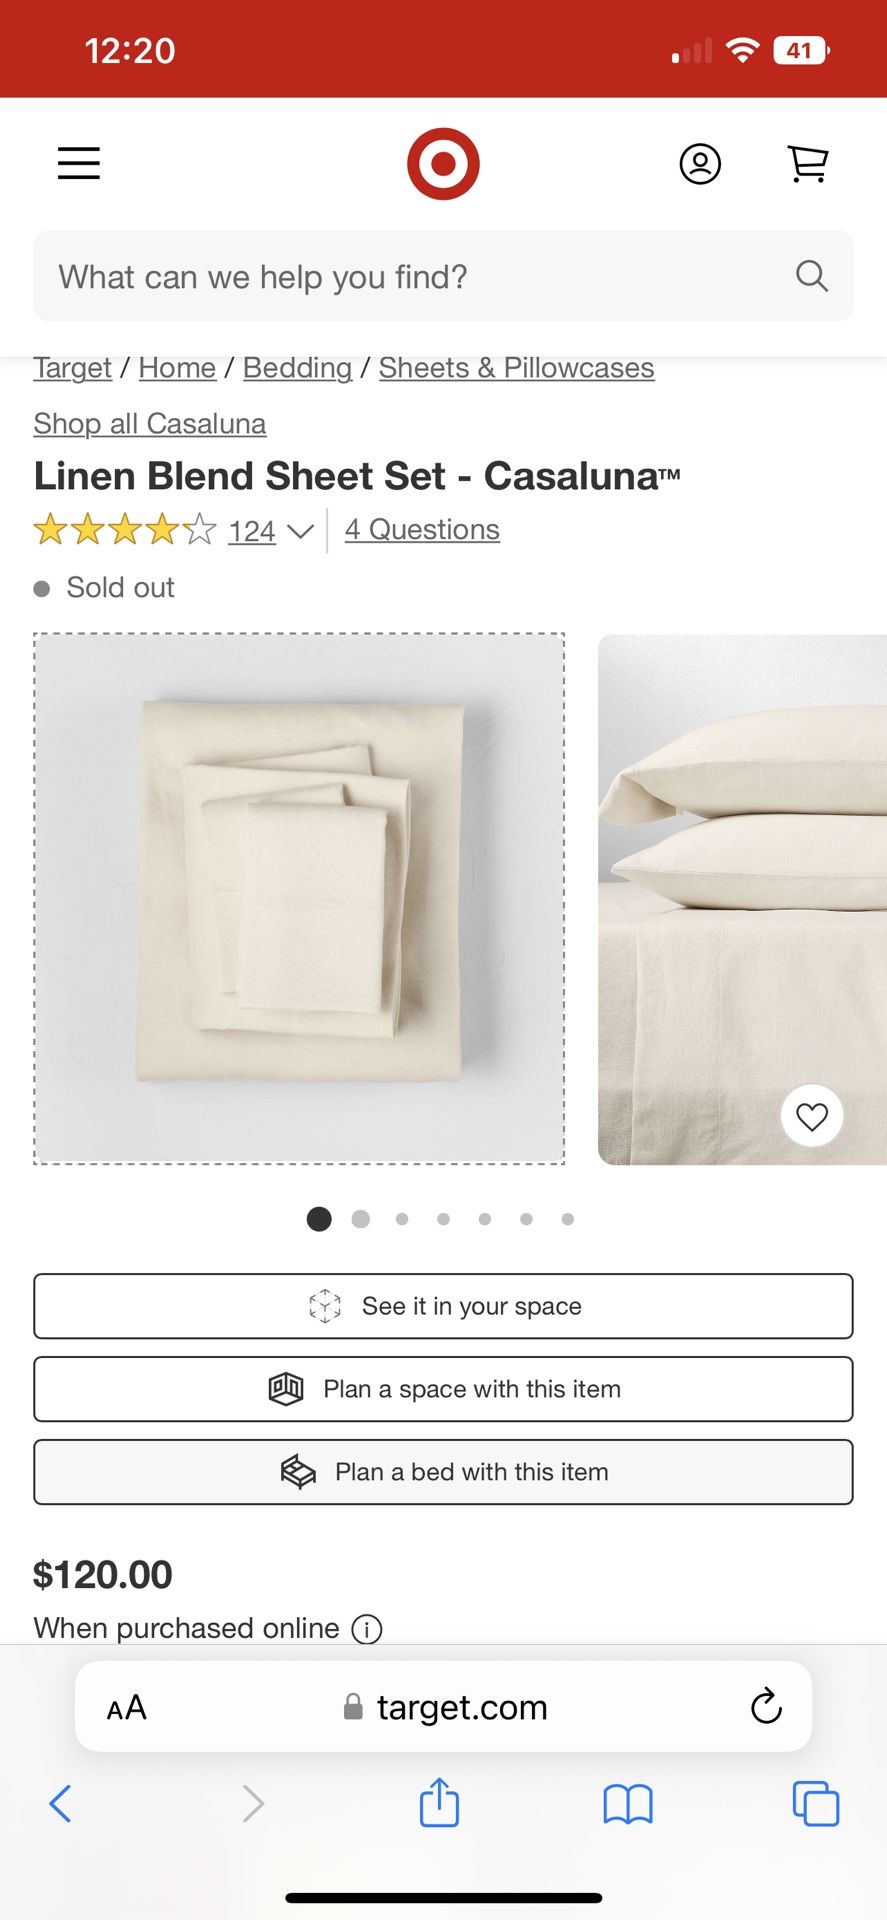The image size is (887, 1920).
Task: Open Safari bookmarks
Action: [627, 1804]
